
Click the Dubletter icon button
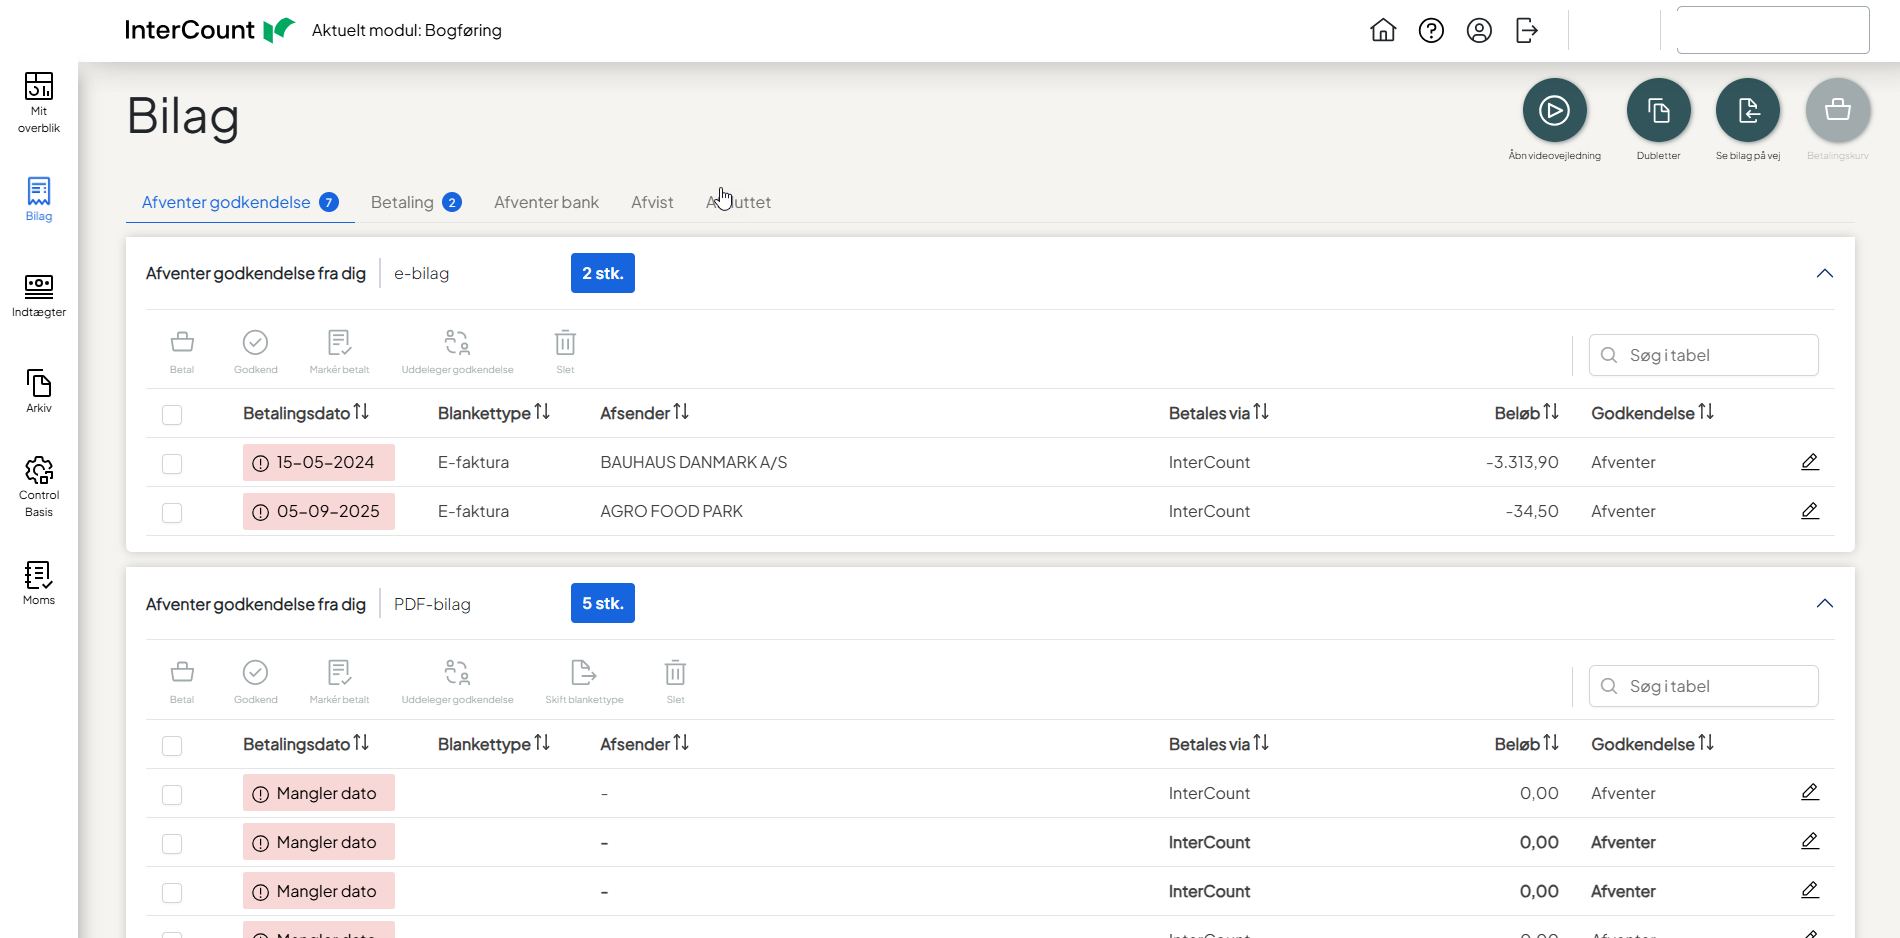[1658, 110]
